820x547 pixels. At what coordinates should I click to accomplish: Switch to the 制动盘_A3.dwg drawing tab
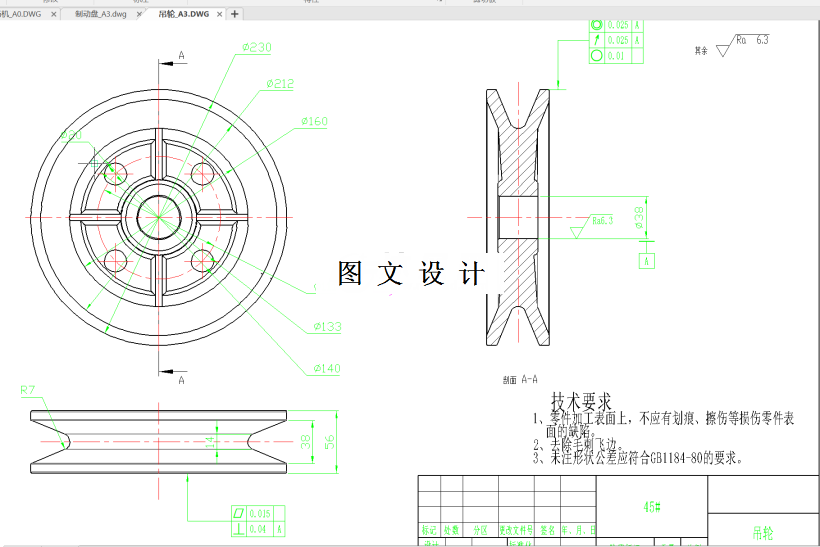click(x=100, y=14)
